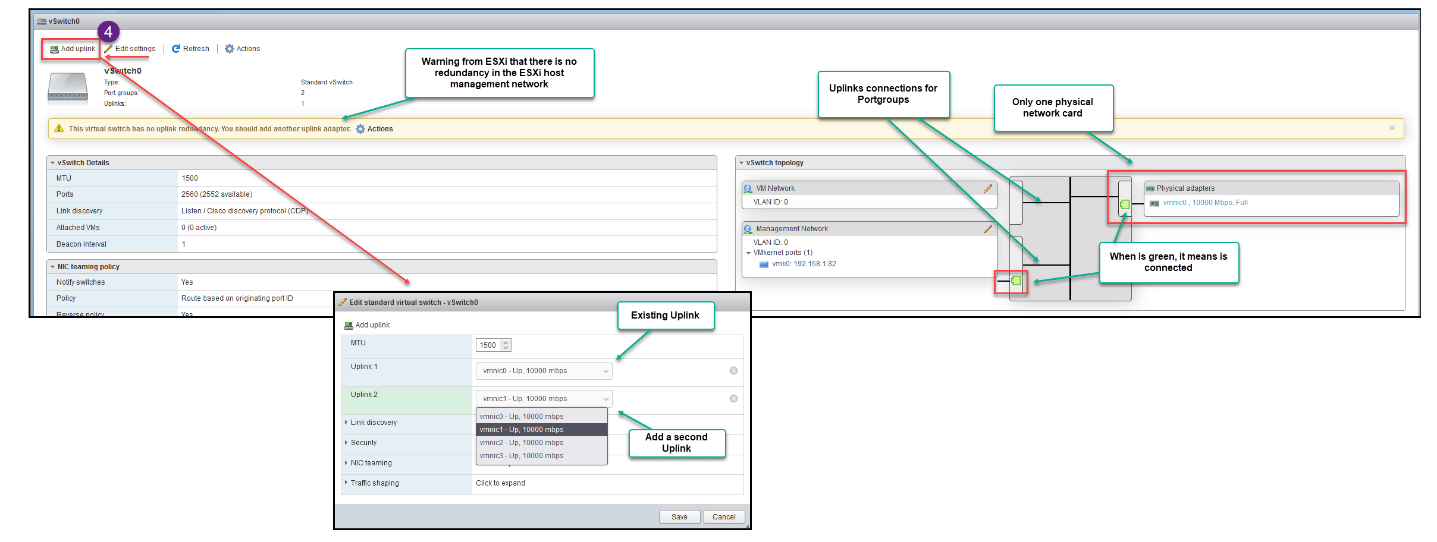
Task: Click 'Route based on originating port ID'
Action: pyautogui.click(x=237, y=298)
